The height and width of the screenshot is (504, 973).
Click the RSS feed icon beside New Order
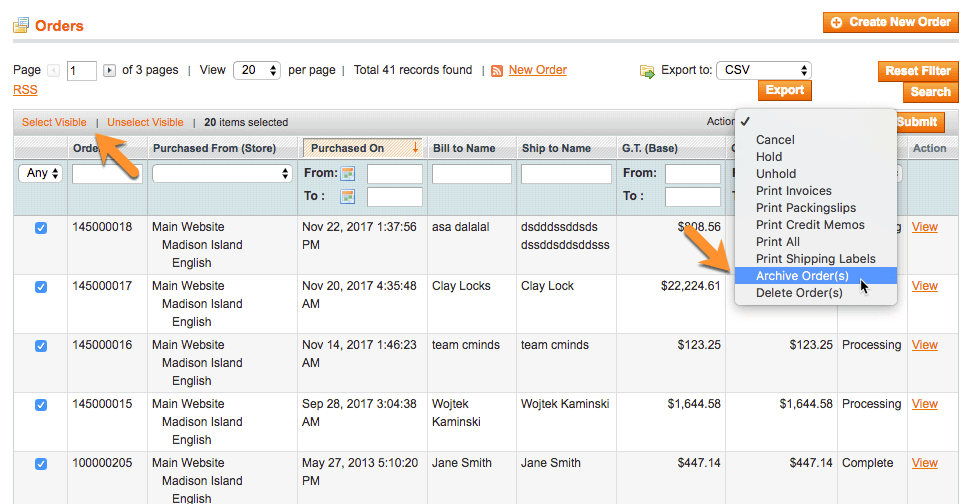pos(497,71)
